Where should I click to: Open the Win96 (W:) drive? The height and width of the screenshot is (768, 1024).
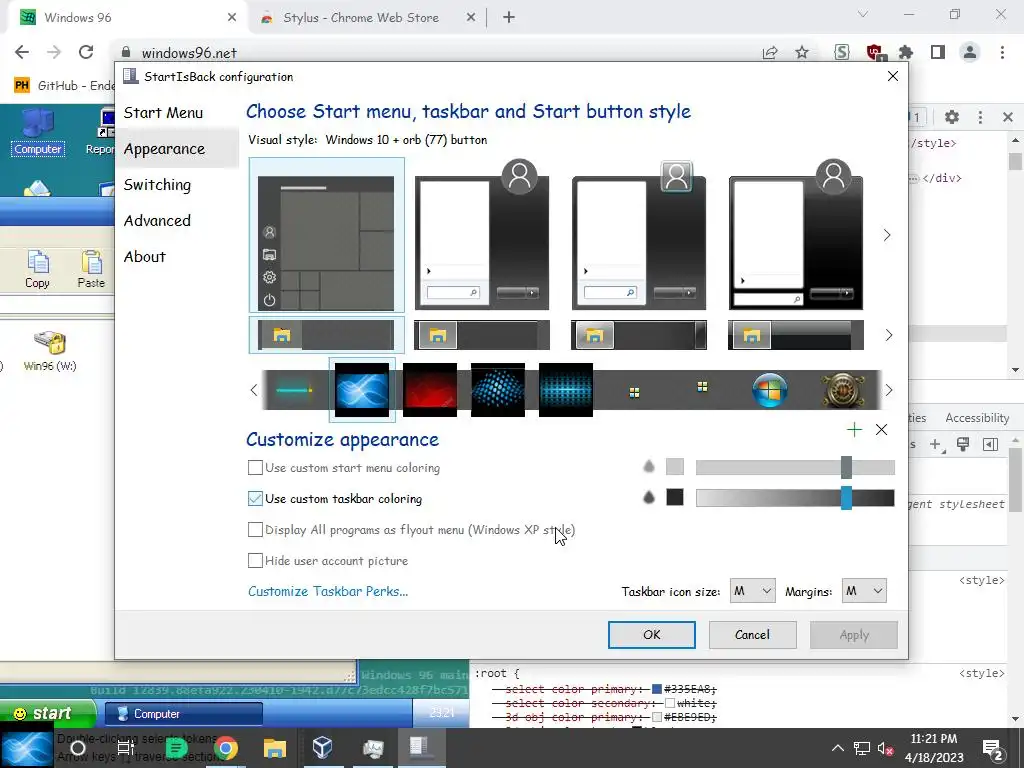pyautogui.click(x=50, y=351)
